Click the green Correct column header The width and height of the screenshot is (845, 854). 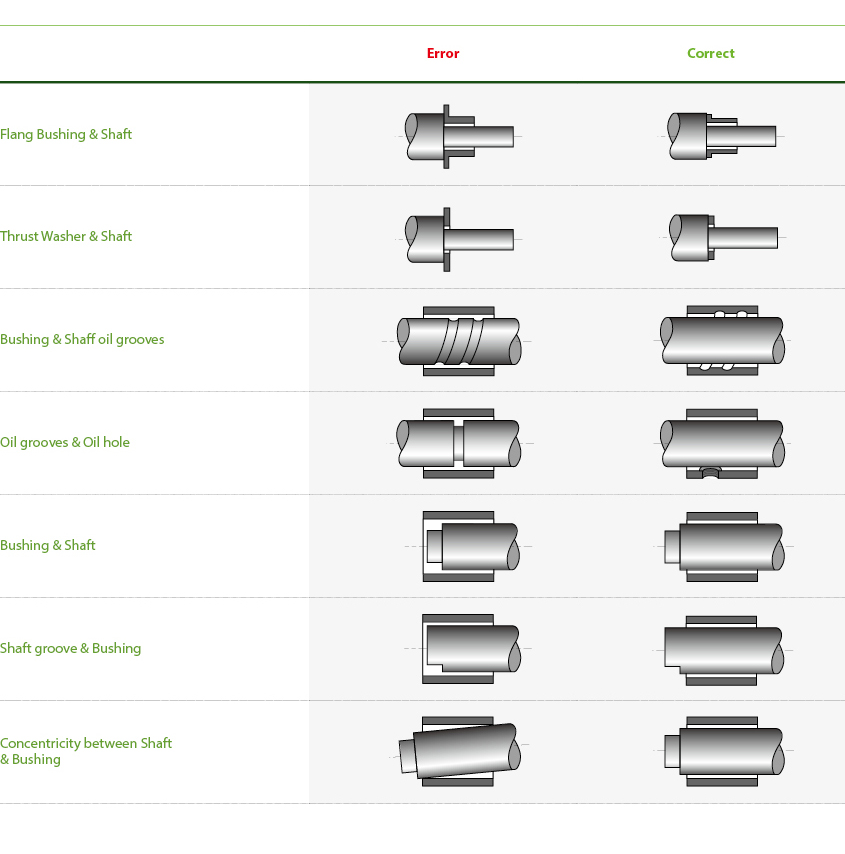pos(711,54)
